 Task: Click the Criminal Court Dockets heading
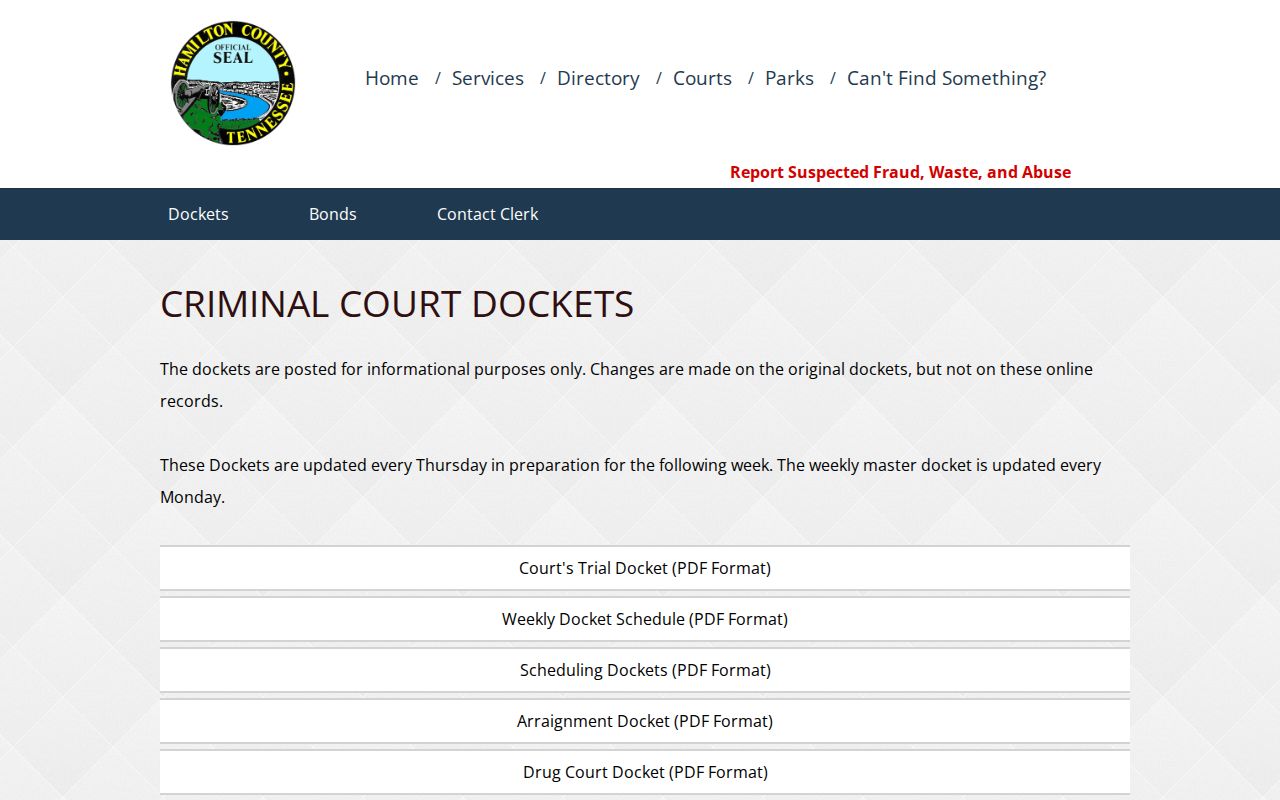pos(397,304)
